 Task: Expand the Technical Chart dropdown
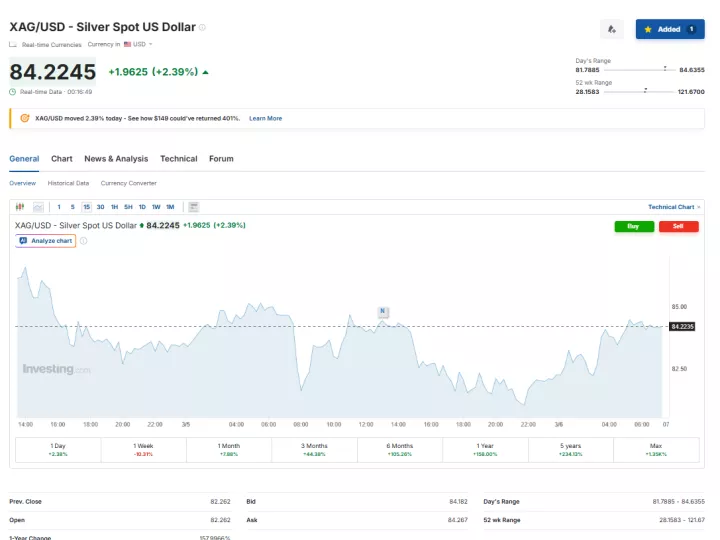pos(674,207)
